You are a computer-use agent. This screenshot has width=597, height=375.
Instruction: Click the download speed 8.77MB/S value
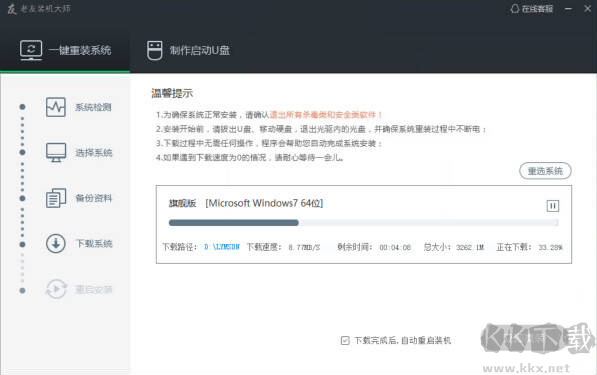tap(304, 247)
